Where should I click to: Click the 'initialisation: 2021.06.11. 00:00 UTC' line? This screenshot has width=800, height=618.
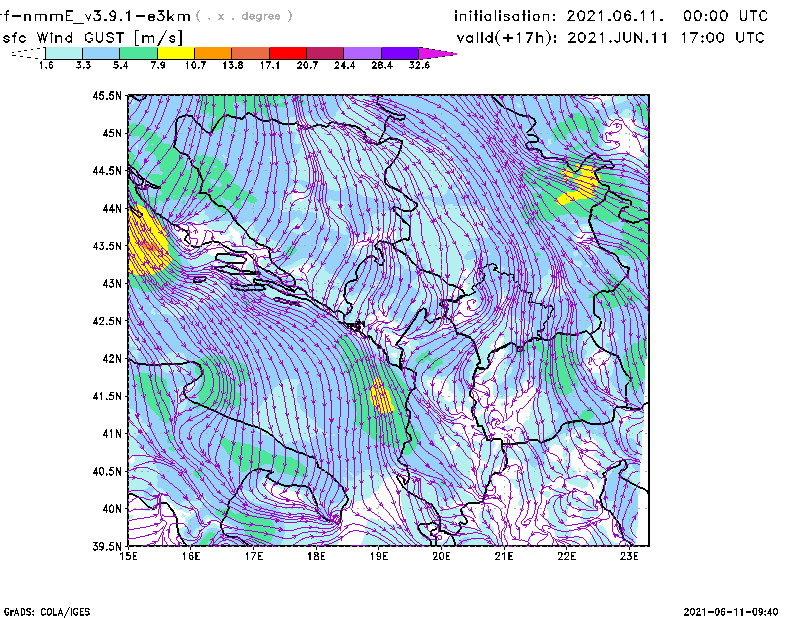tap(611, 16)
